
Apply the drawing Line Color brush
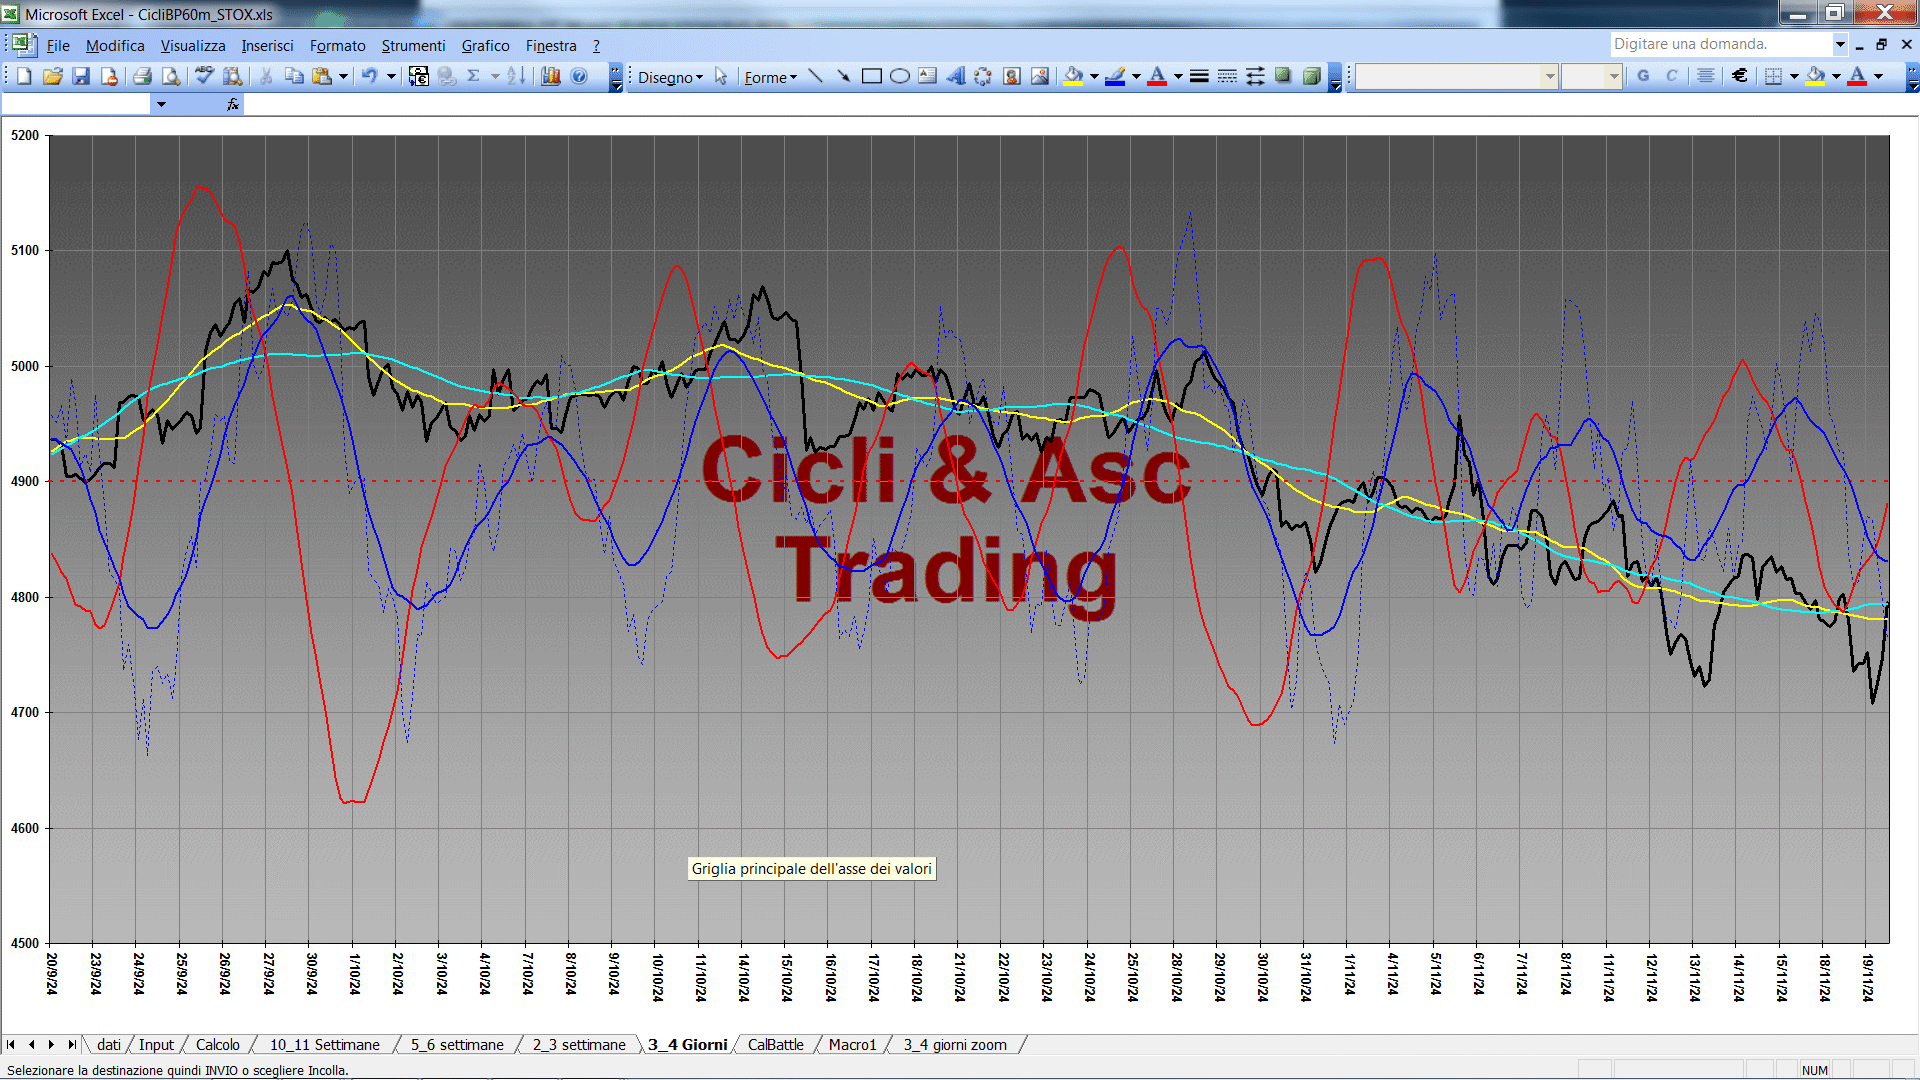pyautogui.click(x=1116, y=76)
